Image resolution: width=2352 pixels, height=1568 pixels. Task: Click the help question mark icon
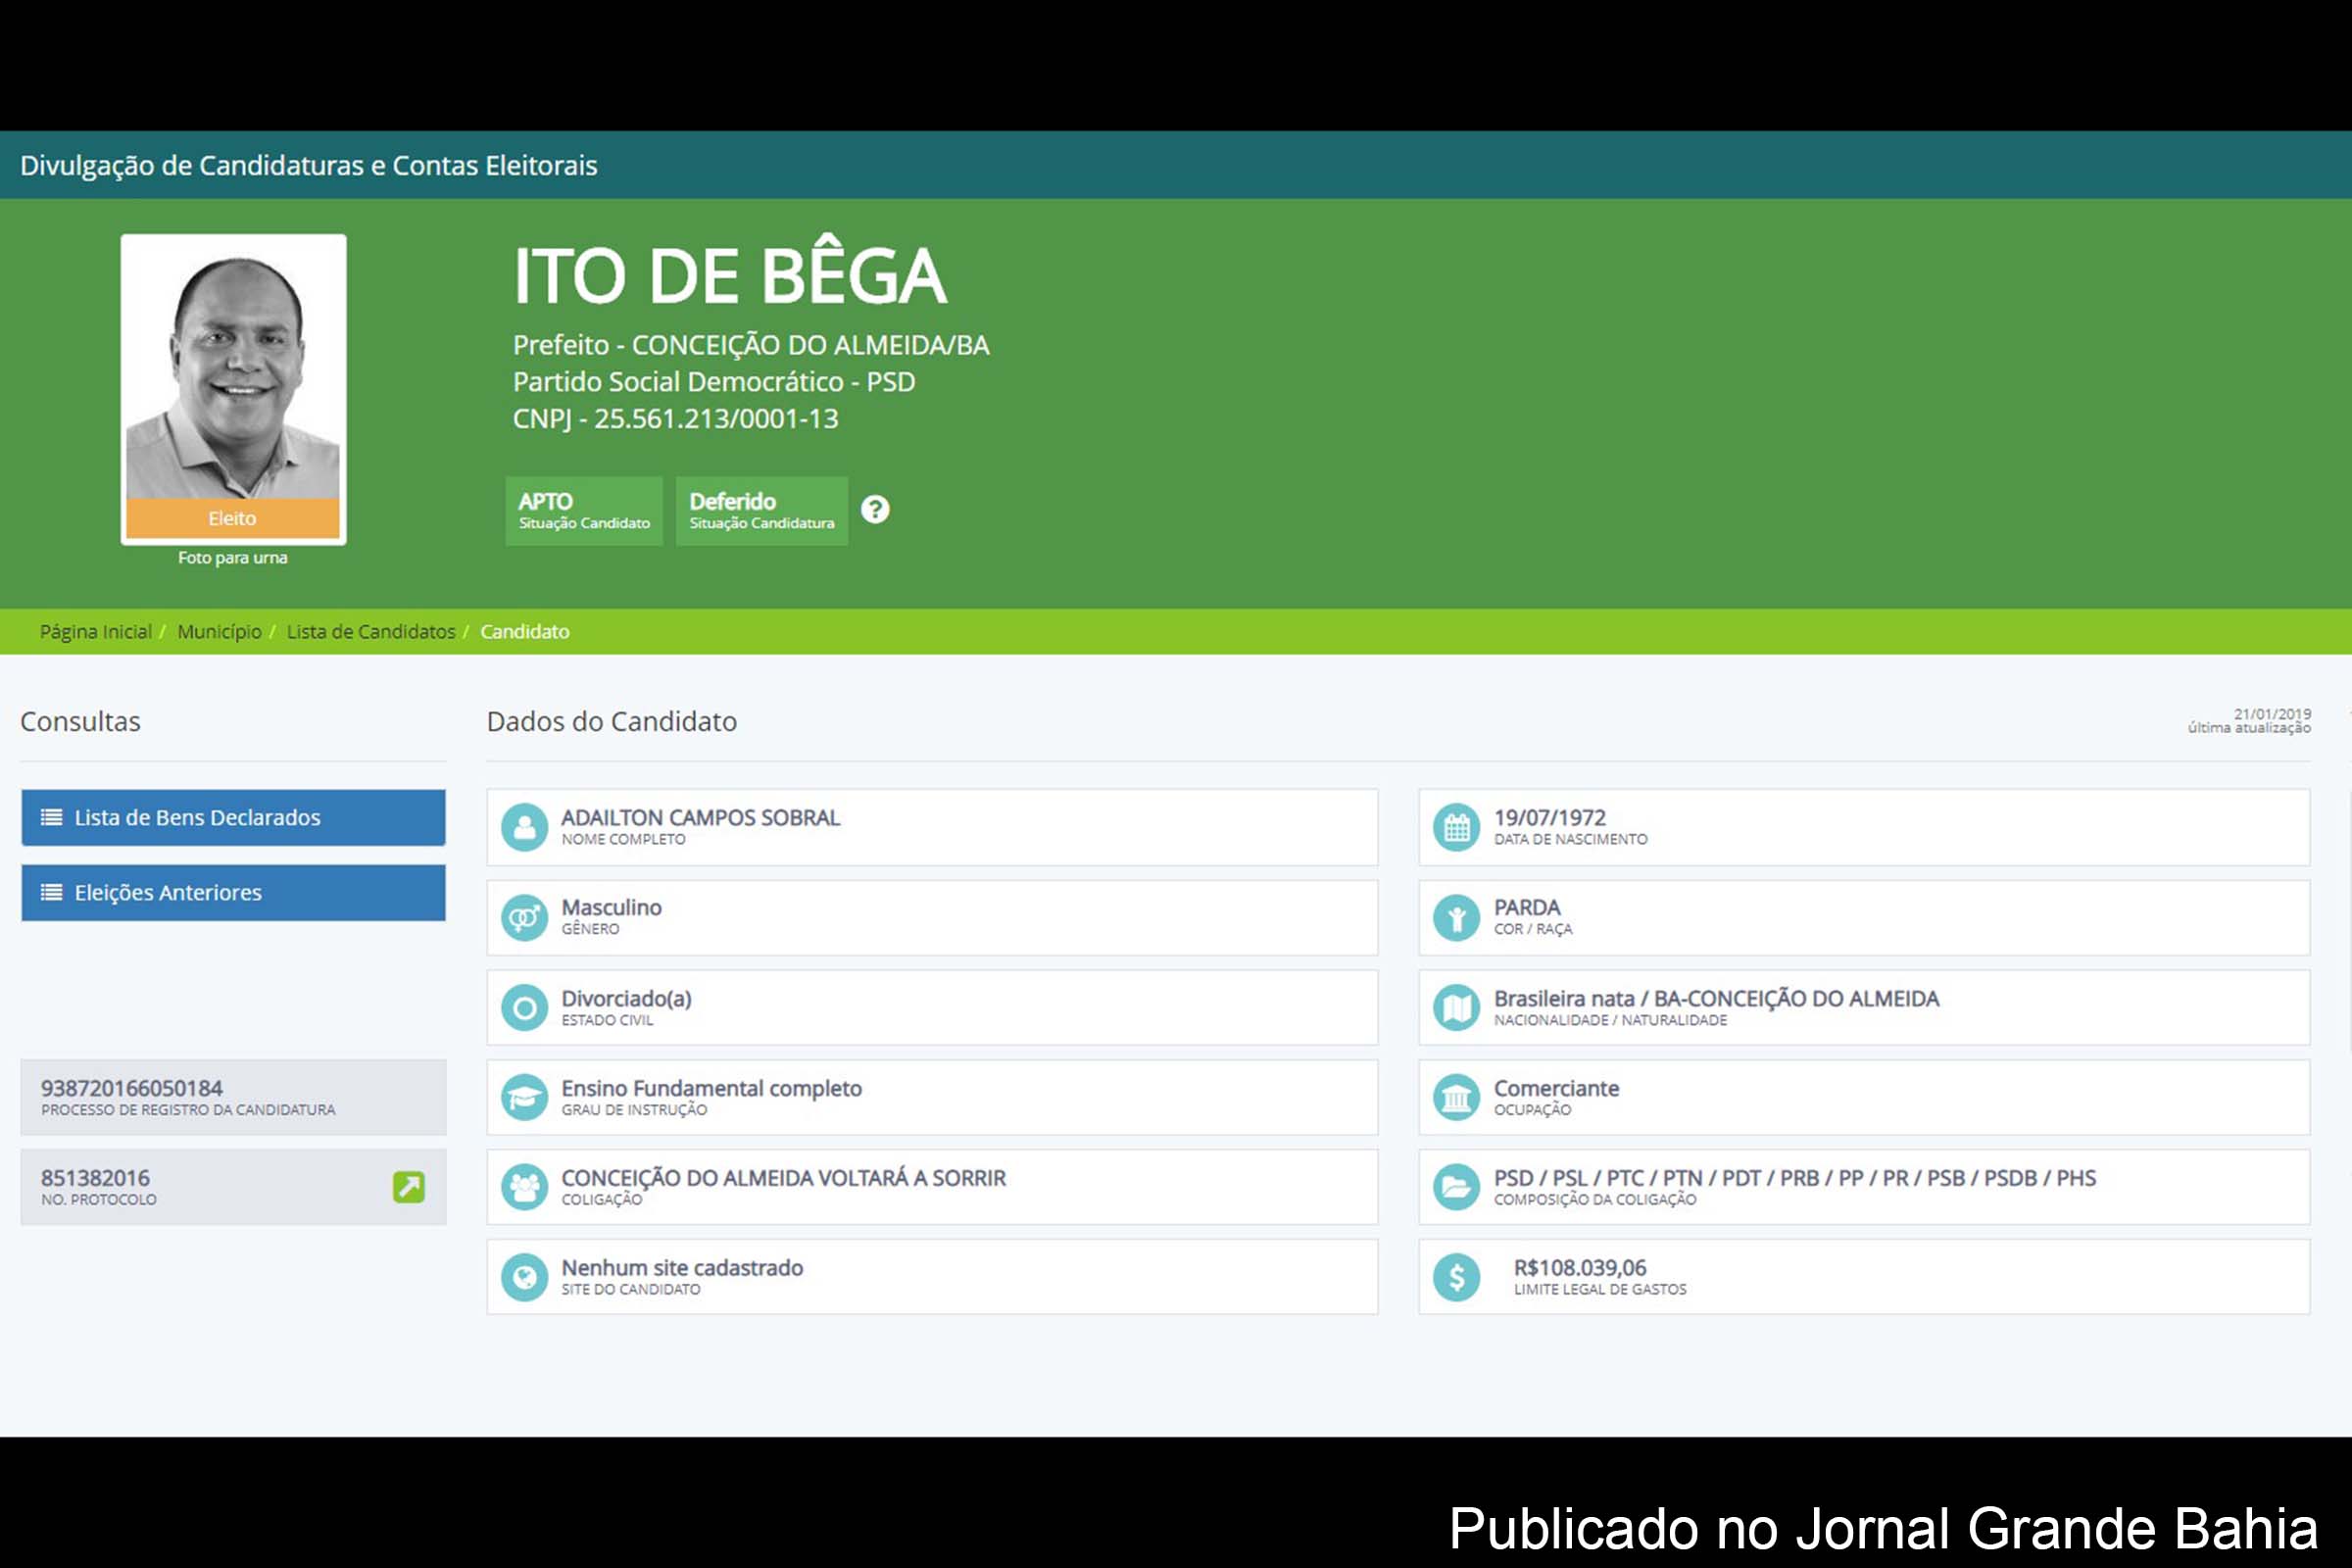pos(875,510)
